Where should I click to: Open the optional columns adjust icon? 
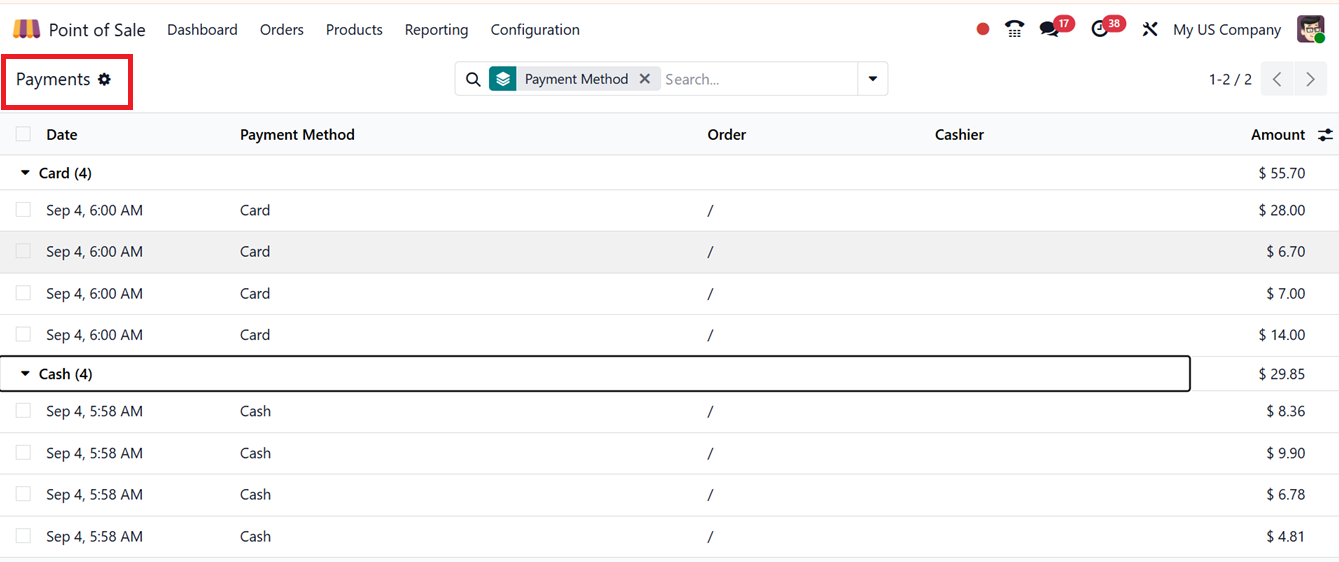pyautogui.click(x=1325, y=135)
